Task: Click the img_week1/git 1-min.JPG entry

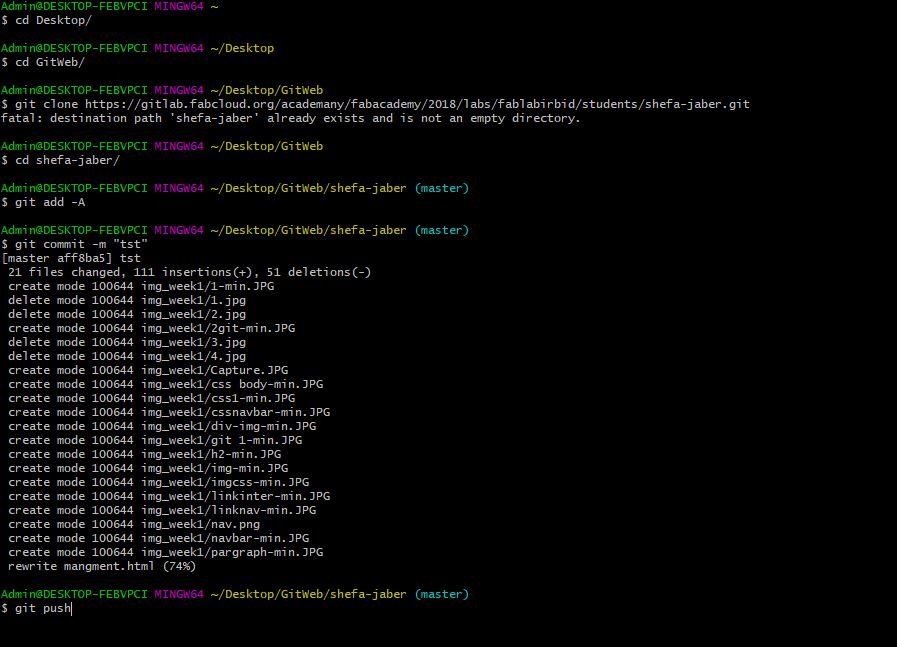Action: pos(222,440)
